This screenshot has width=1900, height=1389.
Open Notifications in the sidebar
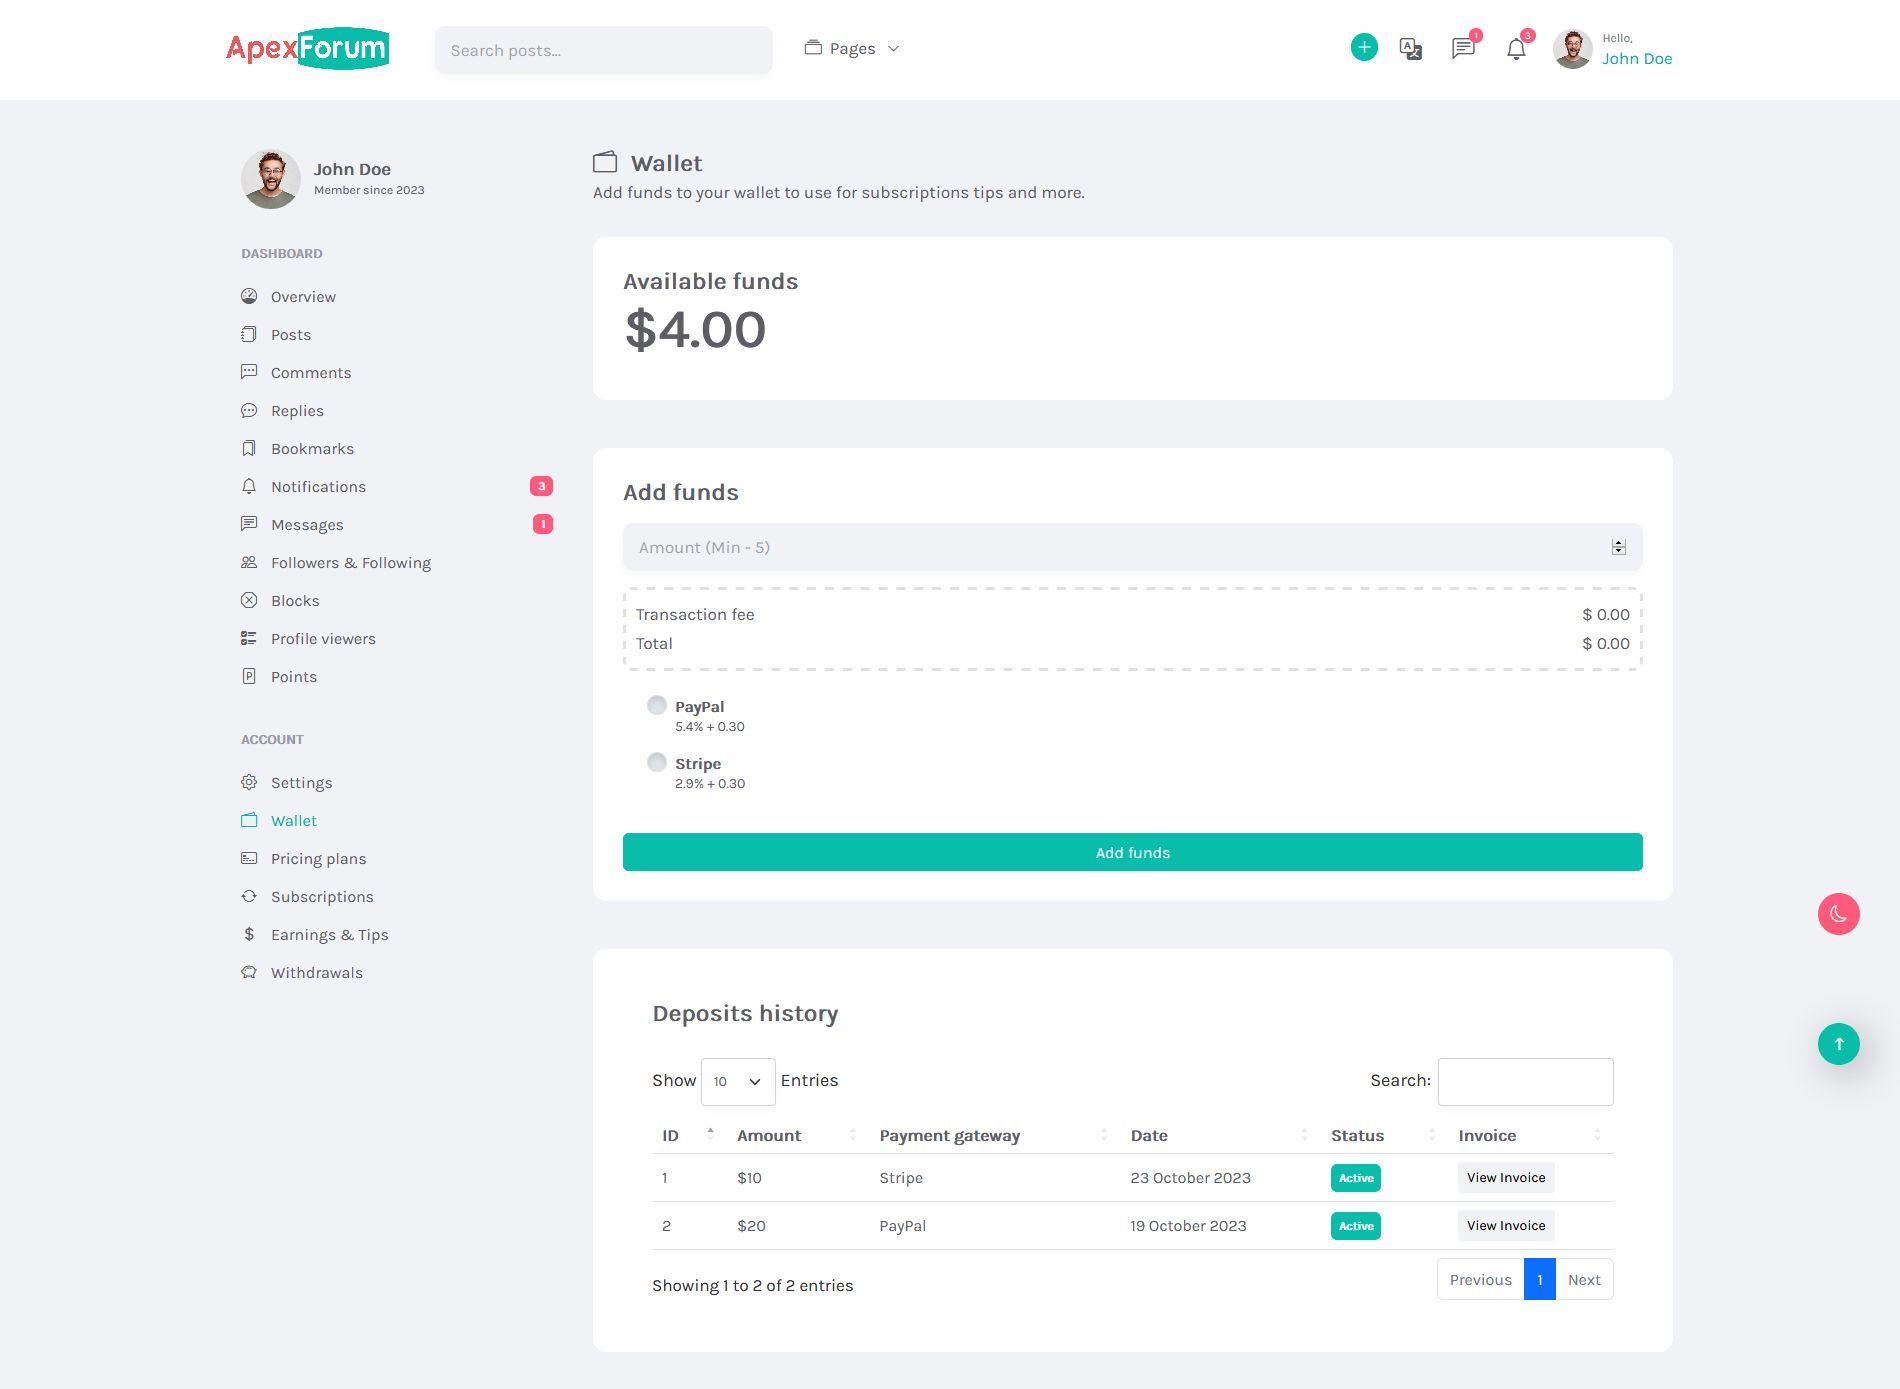click(x=318, y=487)
